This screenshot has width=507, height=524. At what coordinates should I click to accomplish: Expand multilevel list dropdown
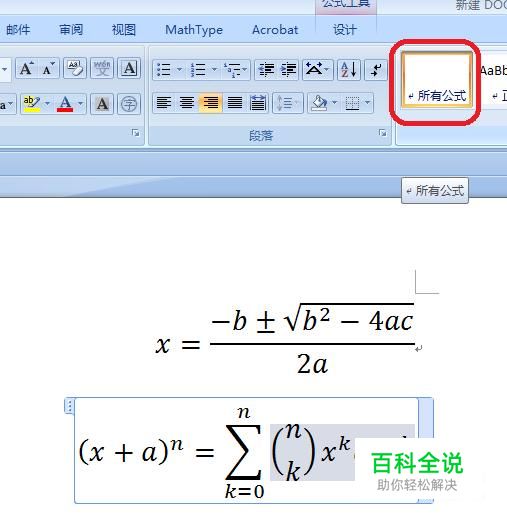(x=245, y=70)
